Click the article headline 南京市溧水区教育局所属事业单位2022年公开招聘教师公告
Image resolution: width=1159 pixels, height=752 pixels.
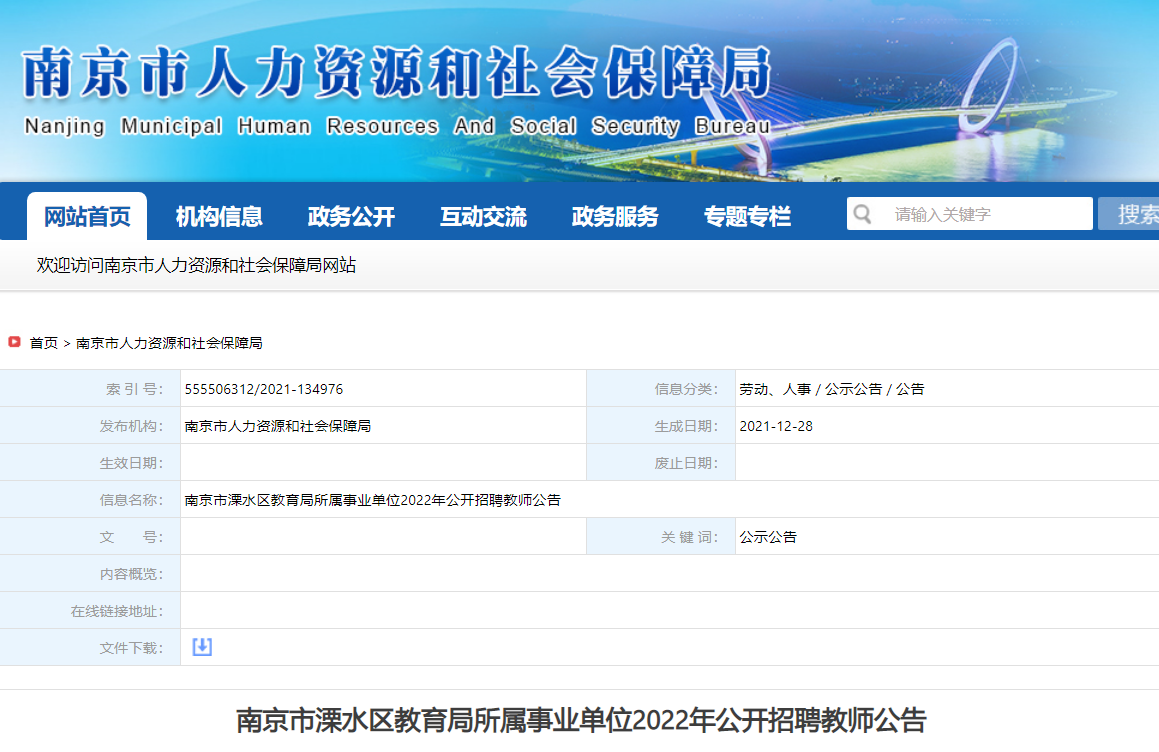point(581,719)
